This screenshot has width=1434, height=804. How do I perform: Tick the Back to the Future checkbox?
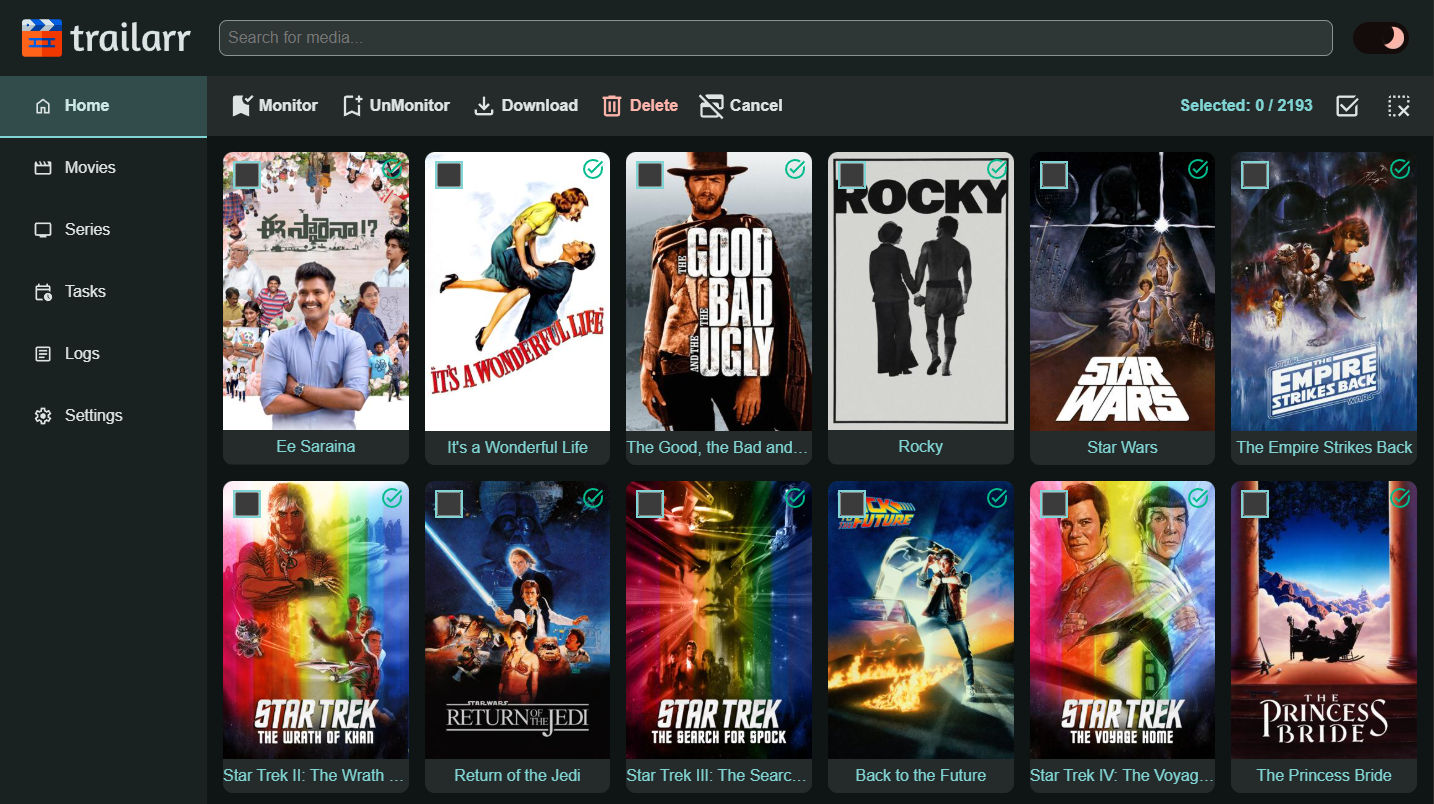pos(852,503)
